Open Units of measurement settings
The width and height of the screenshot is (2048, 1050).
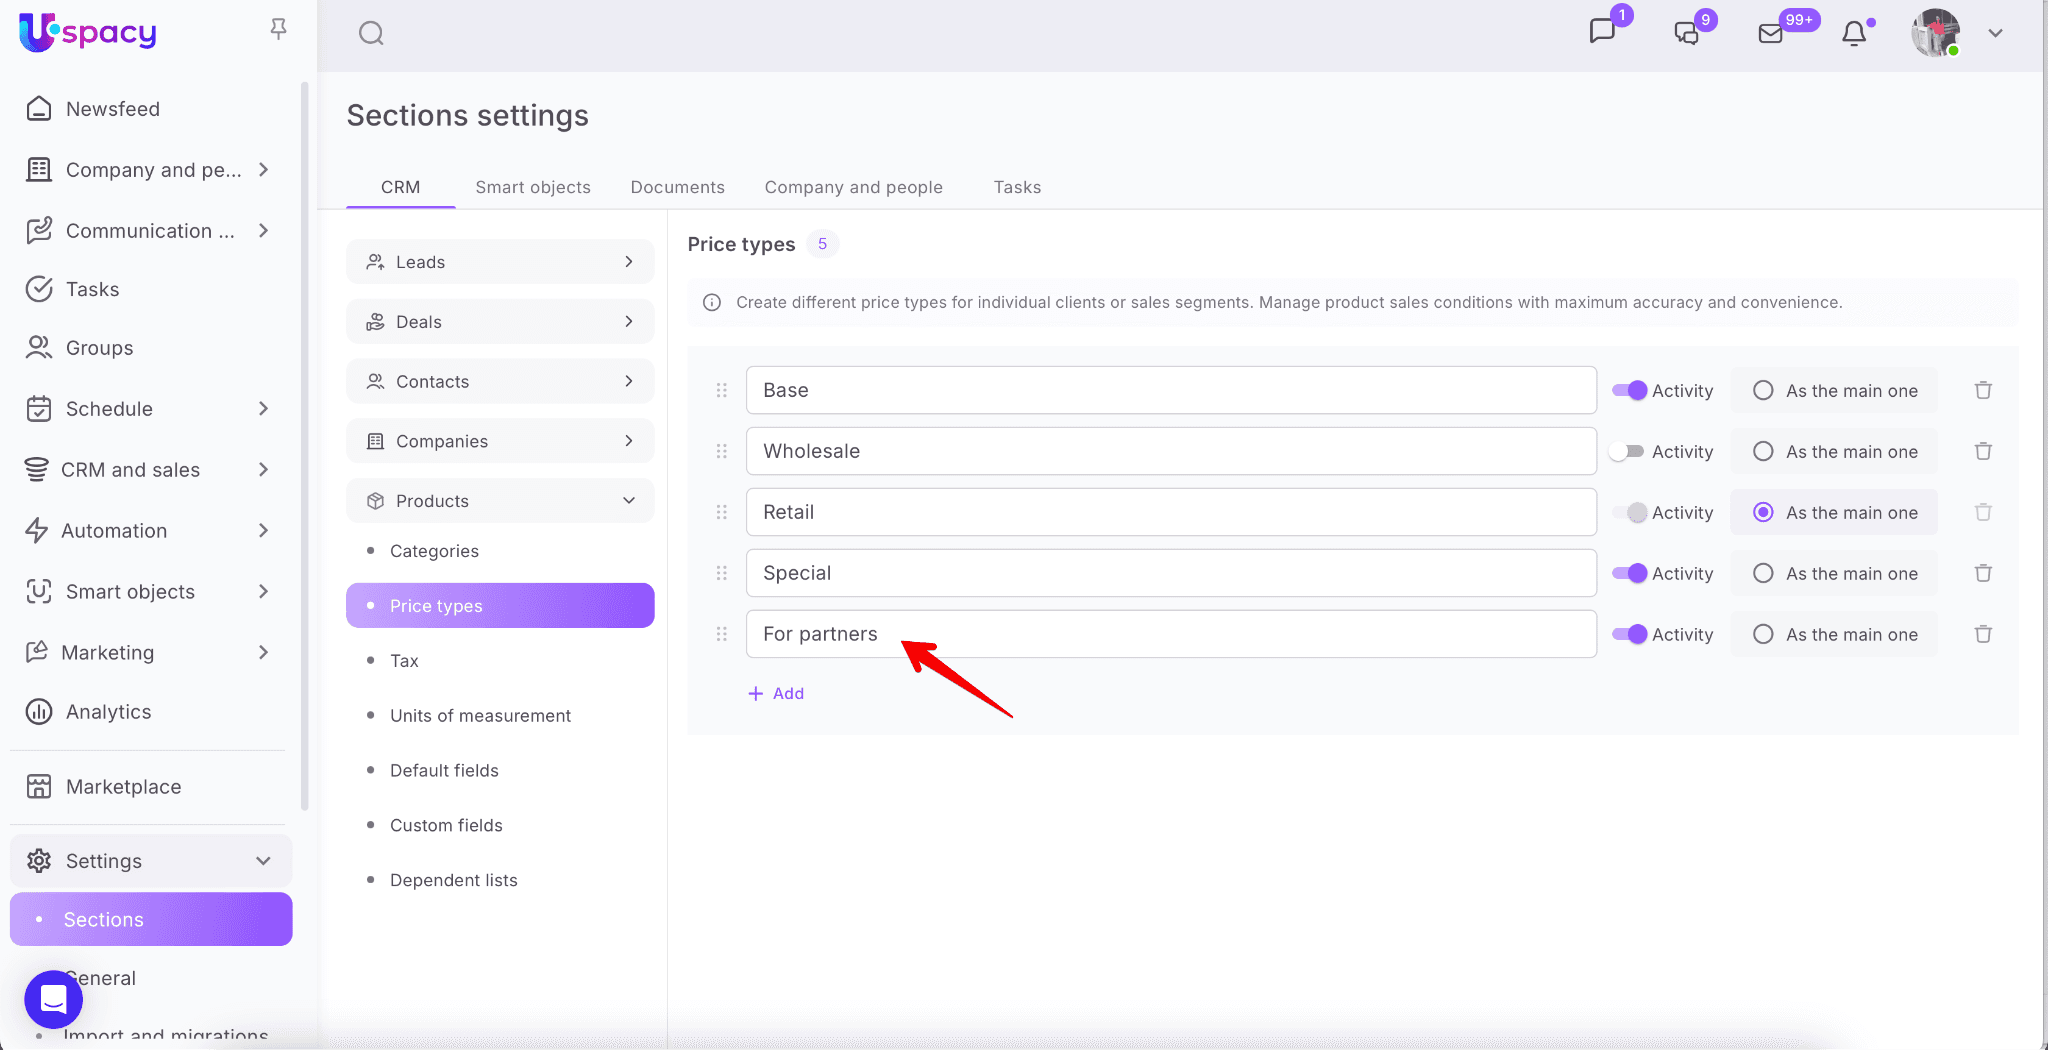[480, 716]
